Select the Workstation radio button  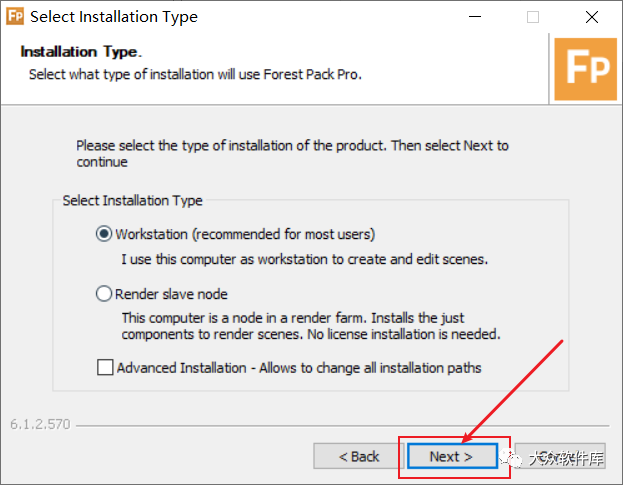coord(104,234)
